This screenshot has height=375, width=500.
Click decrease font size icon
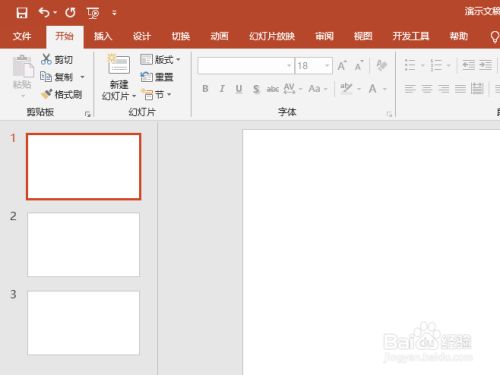[x=359, y=66]
